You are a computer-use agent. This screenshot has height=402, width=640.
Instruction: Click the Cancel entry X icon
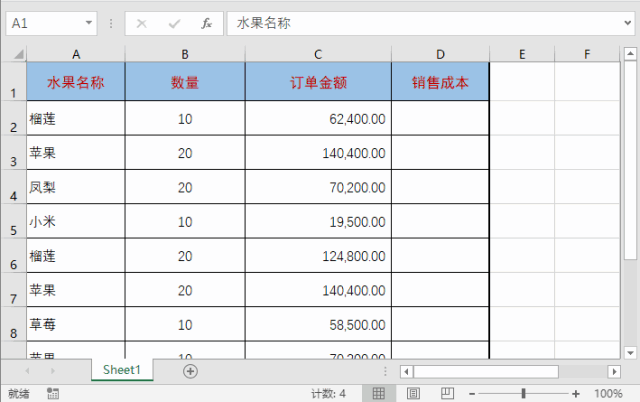click(x=142, y=24)
